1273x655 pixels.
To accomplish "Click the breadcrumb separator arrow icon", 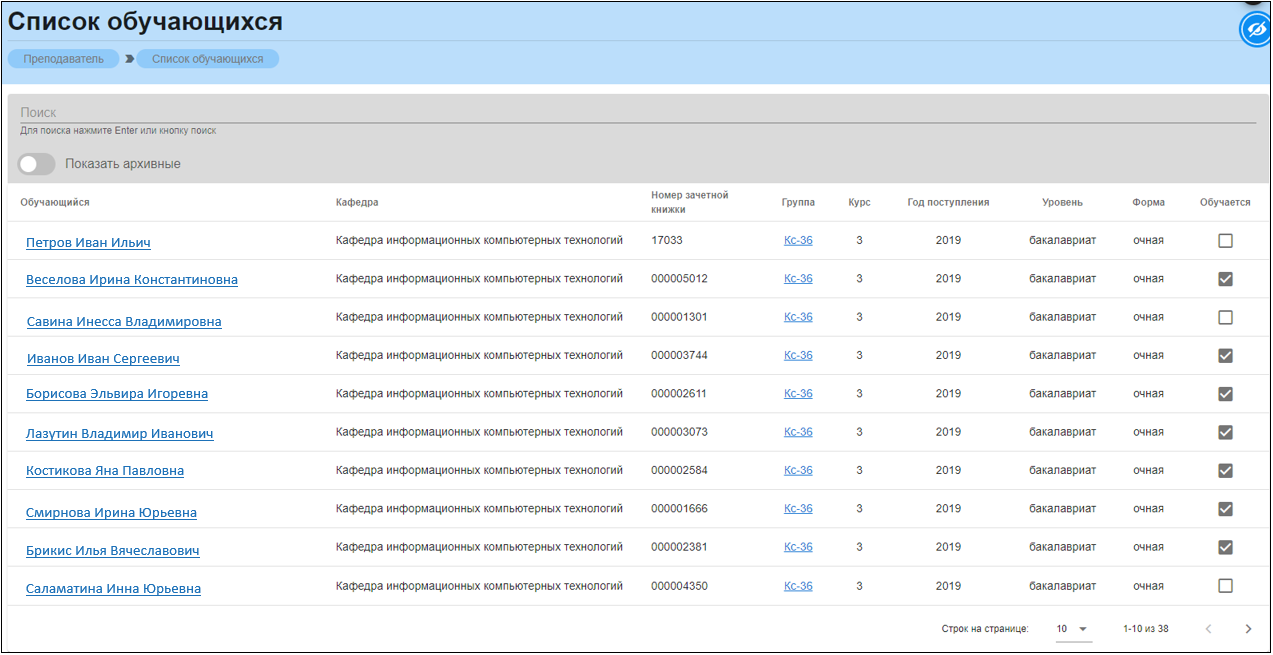I will pyautogui.click(x=129, y=59).
